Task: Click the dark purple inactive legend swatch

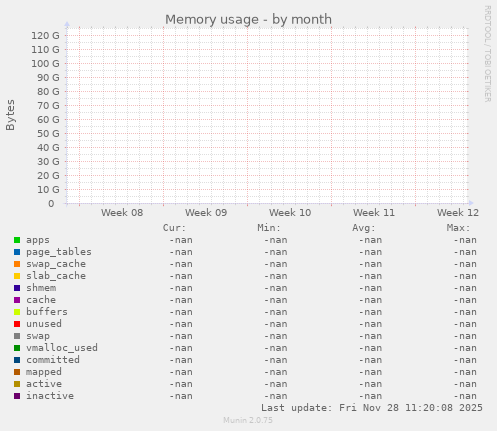Action: (x=17, y=396)
